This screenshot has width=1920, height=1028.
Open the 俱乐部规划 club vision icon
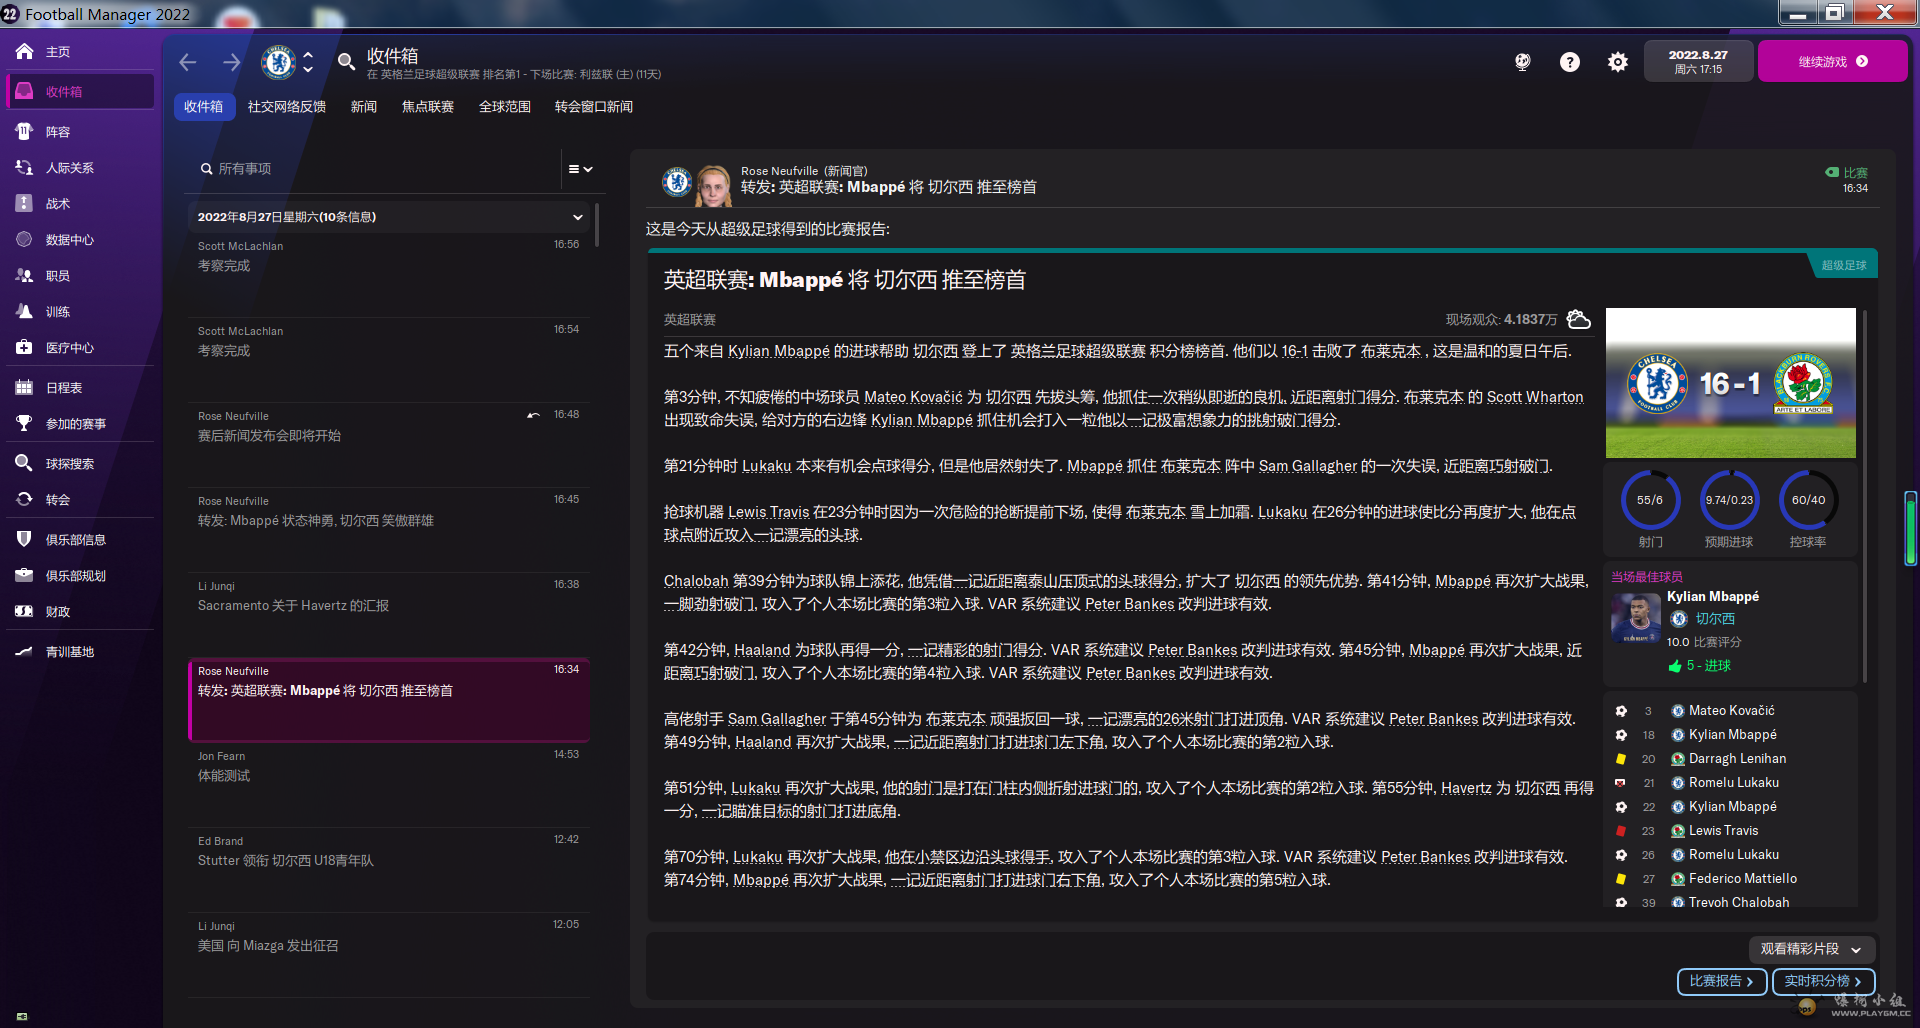tap(24, 575)
